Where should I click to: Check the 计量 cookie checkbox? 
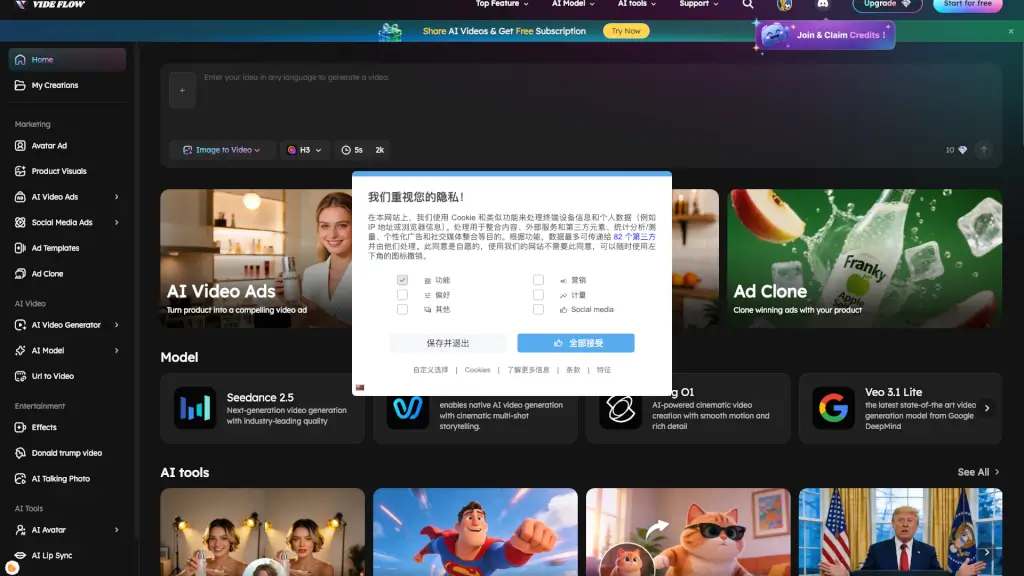(x=538, y=295)
